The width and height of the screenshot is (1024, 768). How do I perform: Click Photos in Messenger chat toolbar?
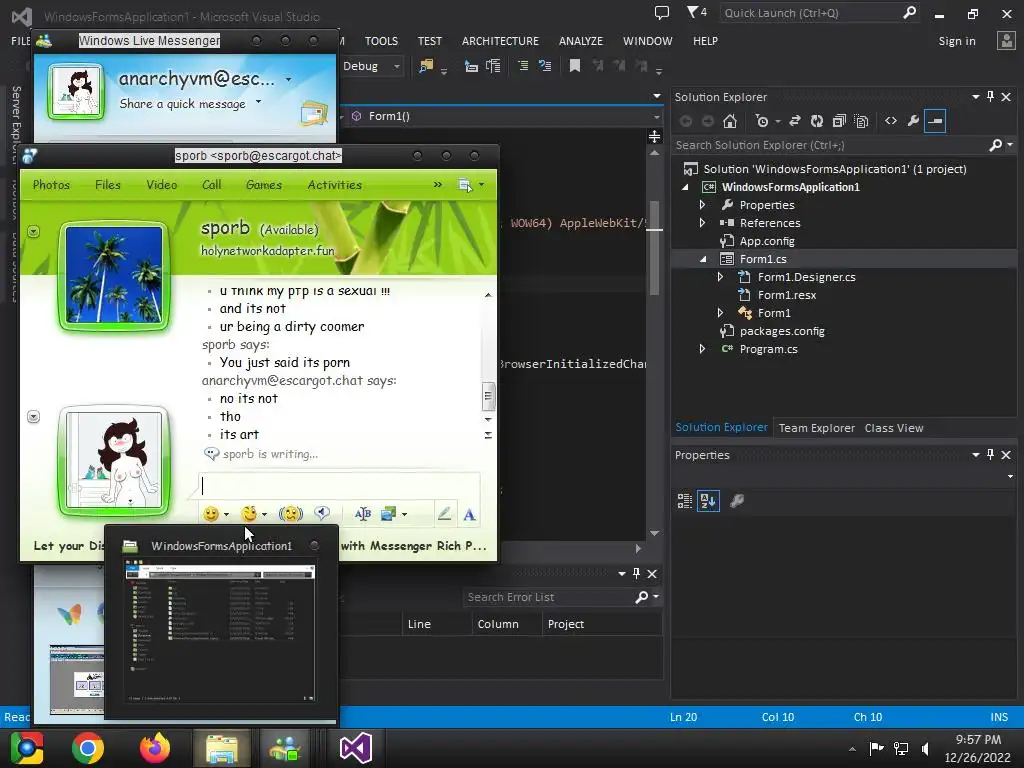pos(51,185)
